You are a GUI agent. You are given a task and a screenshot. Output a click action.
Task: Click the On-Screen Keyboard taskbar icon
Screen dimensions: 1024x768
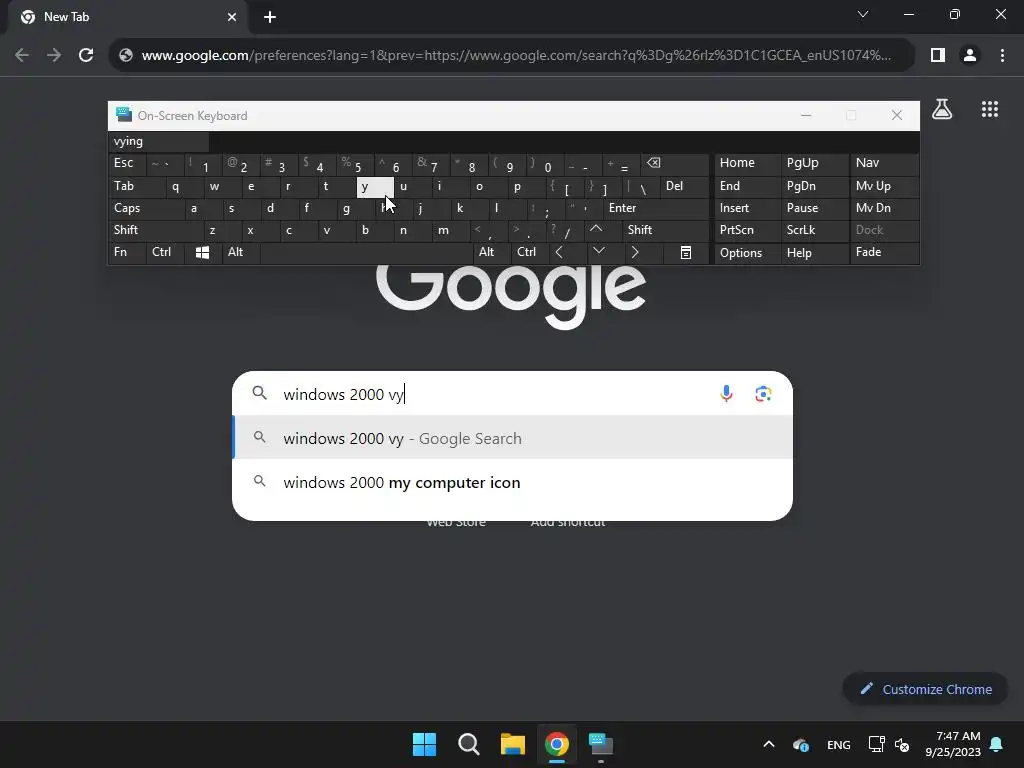[x=601, y=744]
